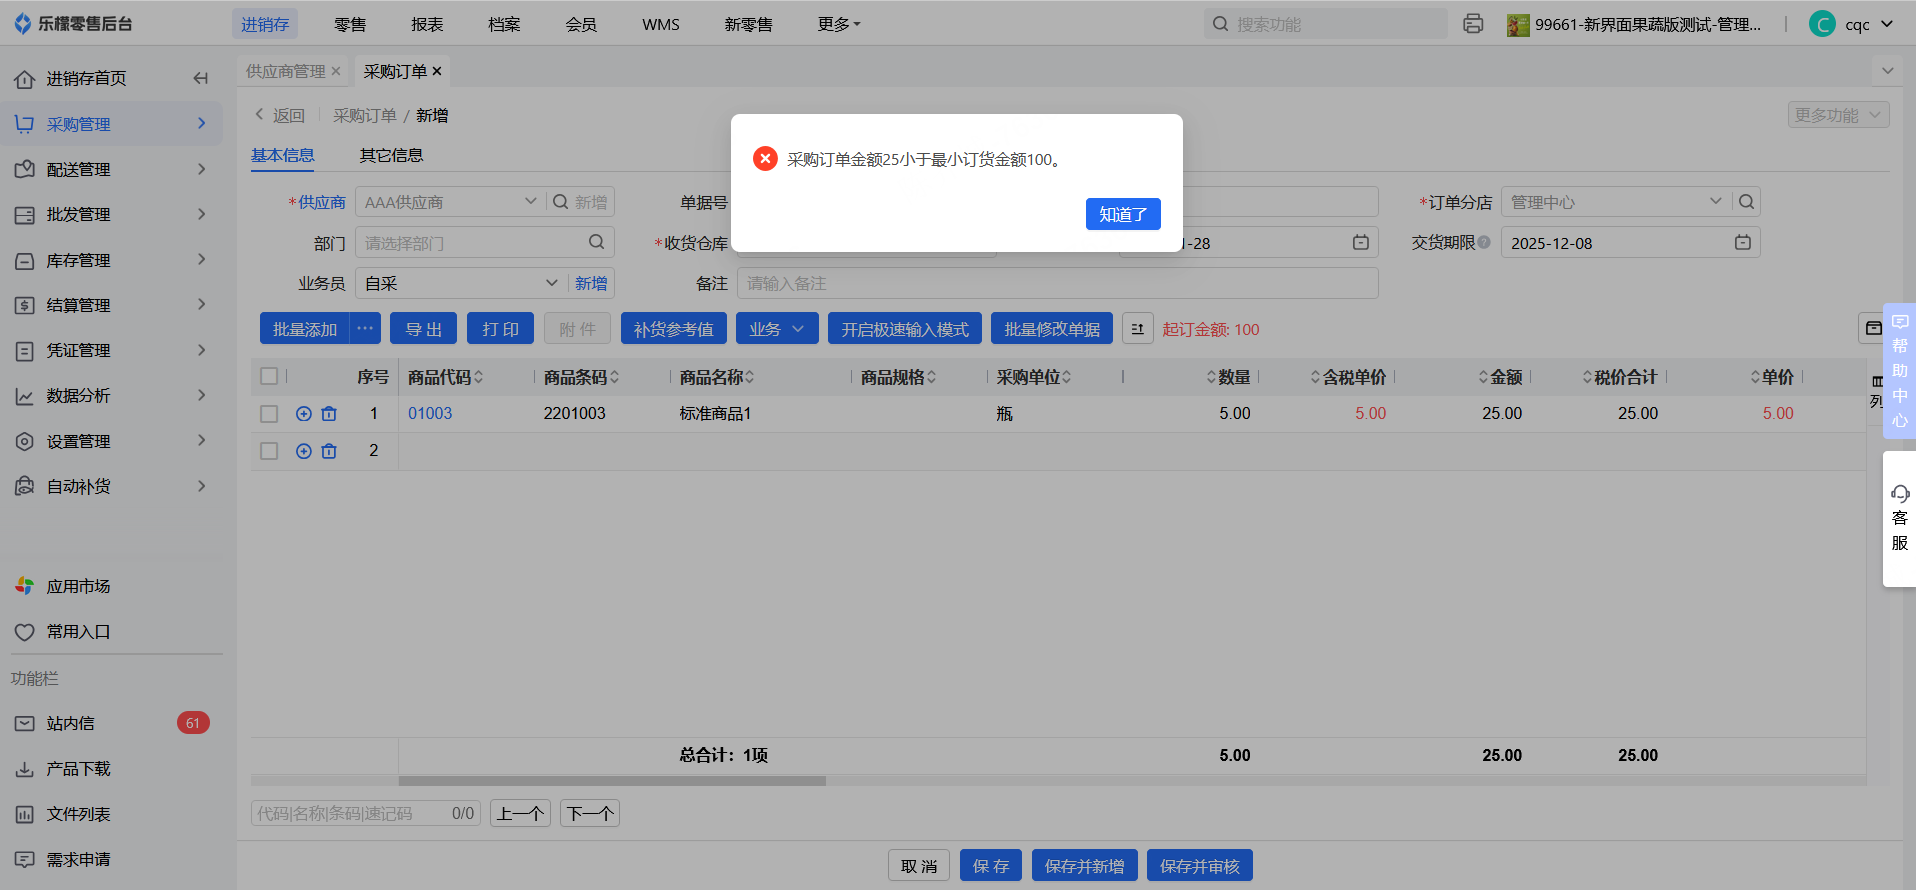Open the 业务员 dropdown showing 自采
The height and width of the screenshot is (890, 1916).
[460, 284]
